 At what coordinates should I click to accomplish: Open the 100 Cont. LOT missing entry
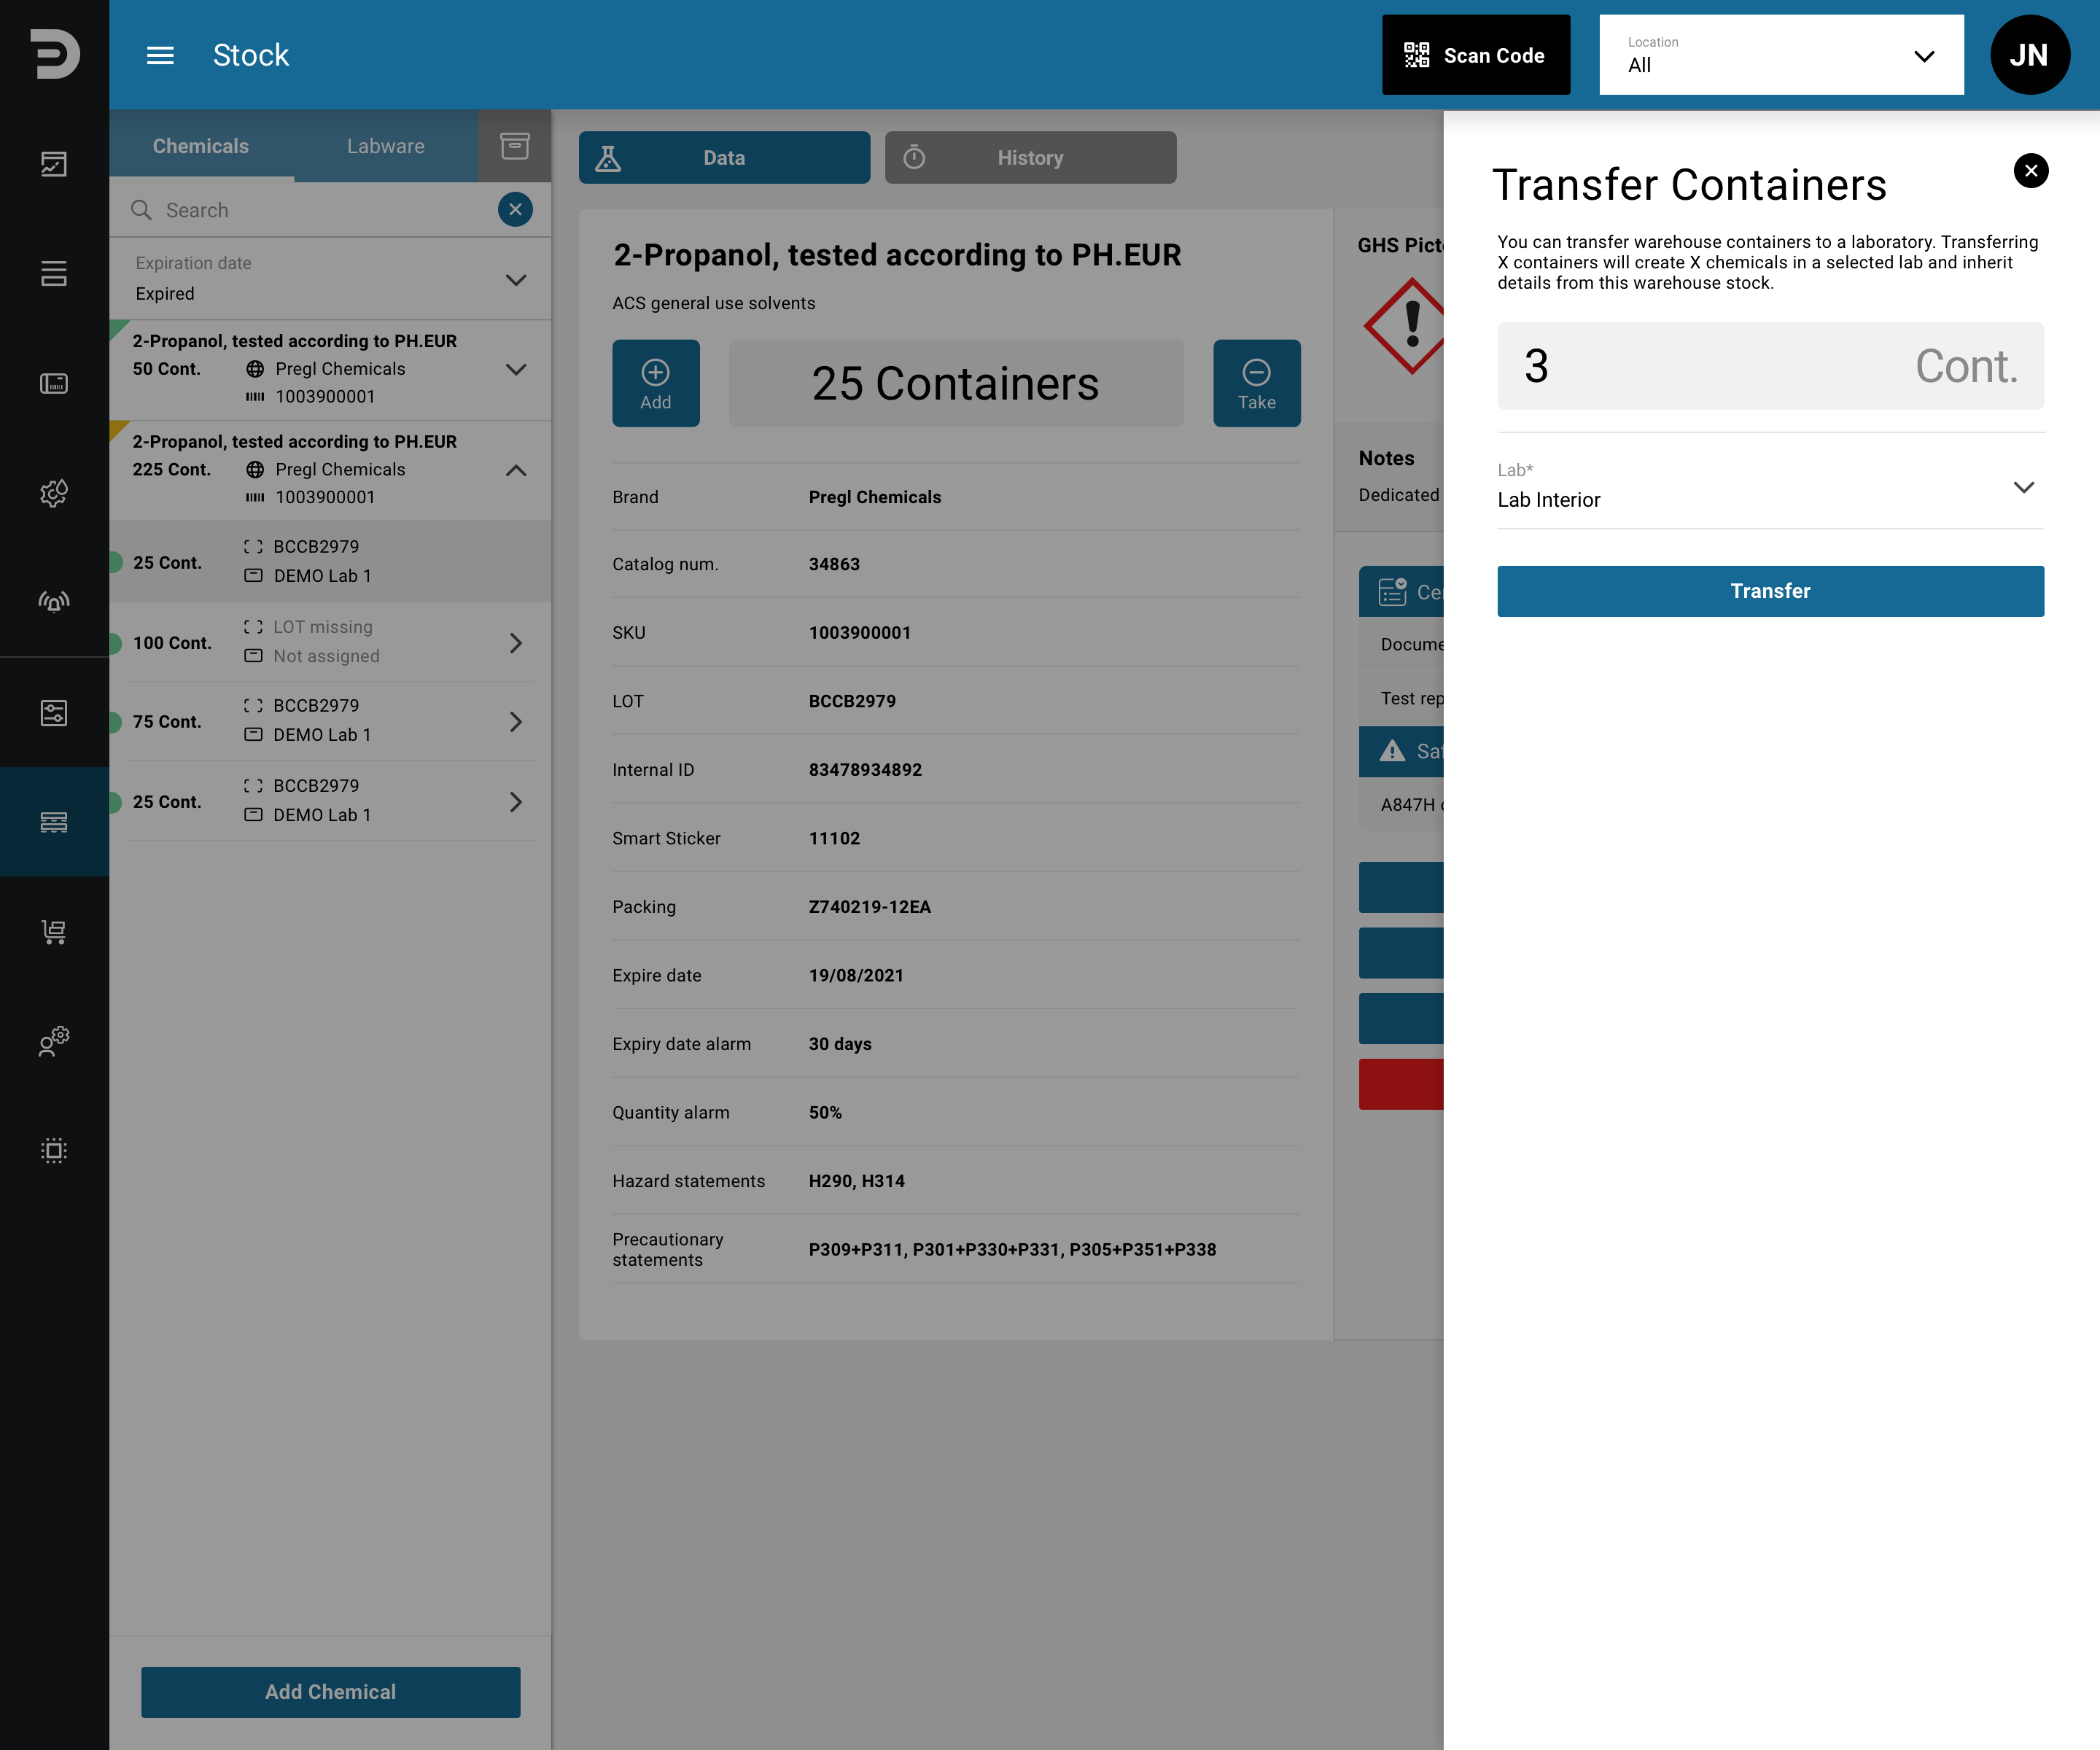pyautogui.click(x=330, y=642)
